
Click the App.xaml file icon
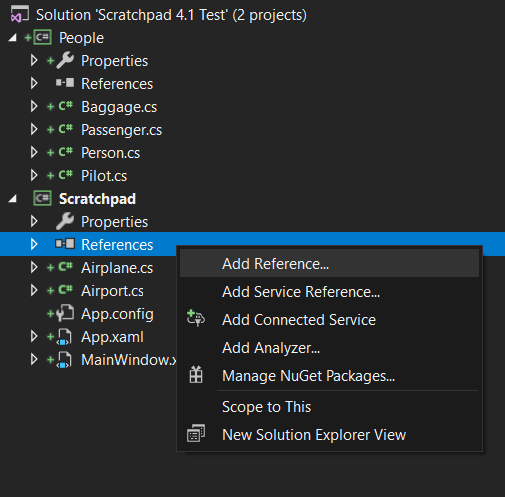pos(64,337)
